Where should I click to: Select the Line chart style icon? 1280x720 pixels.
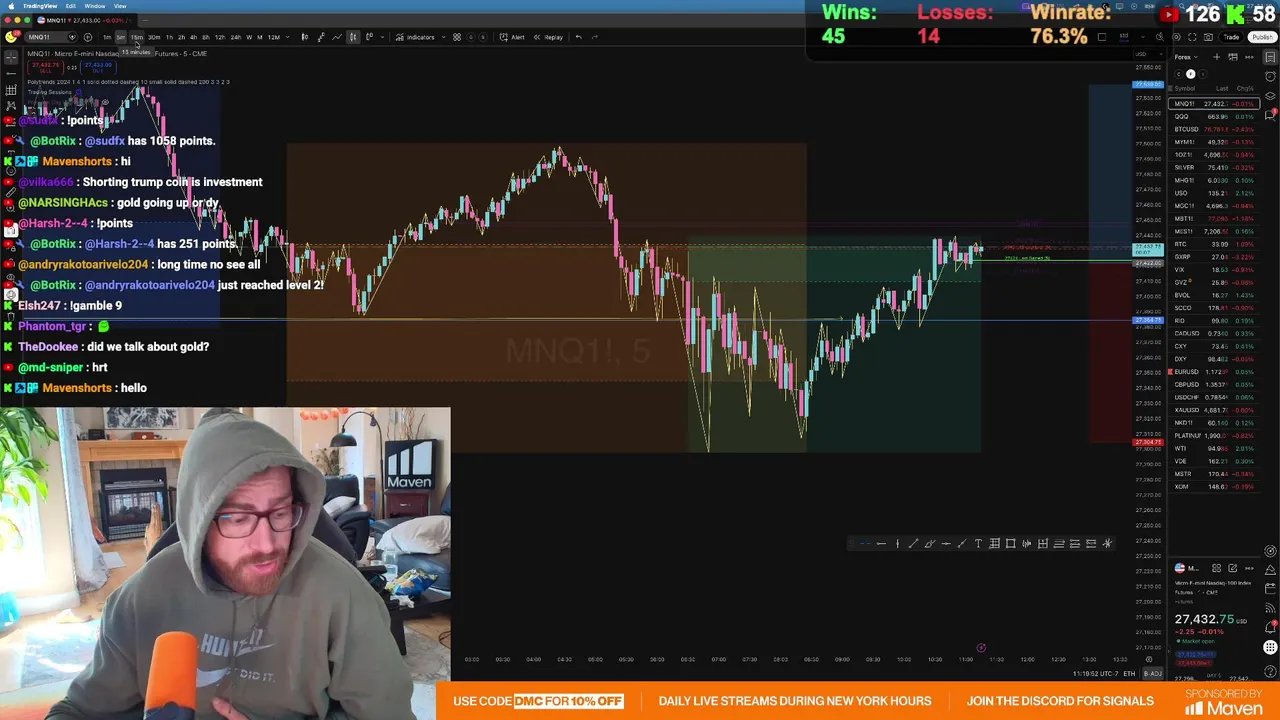pos(337,37)
